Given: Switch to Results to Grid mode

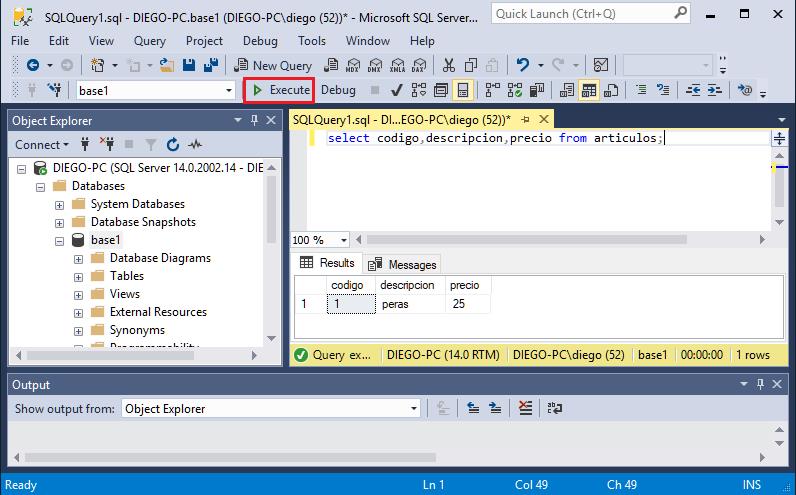Looking at the screenshot, I should (589, 90).
